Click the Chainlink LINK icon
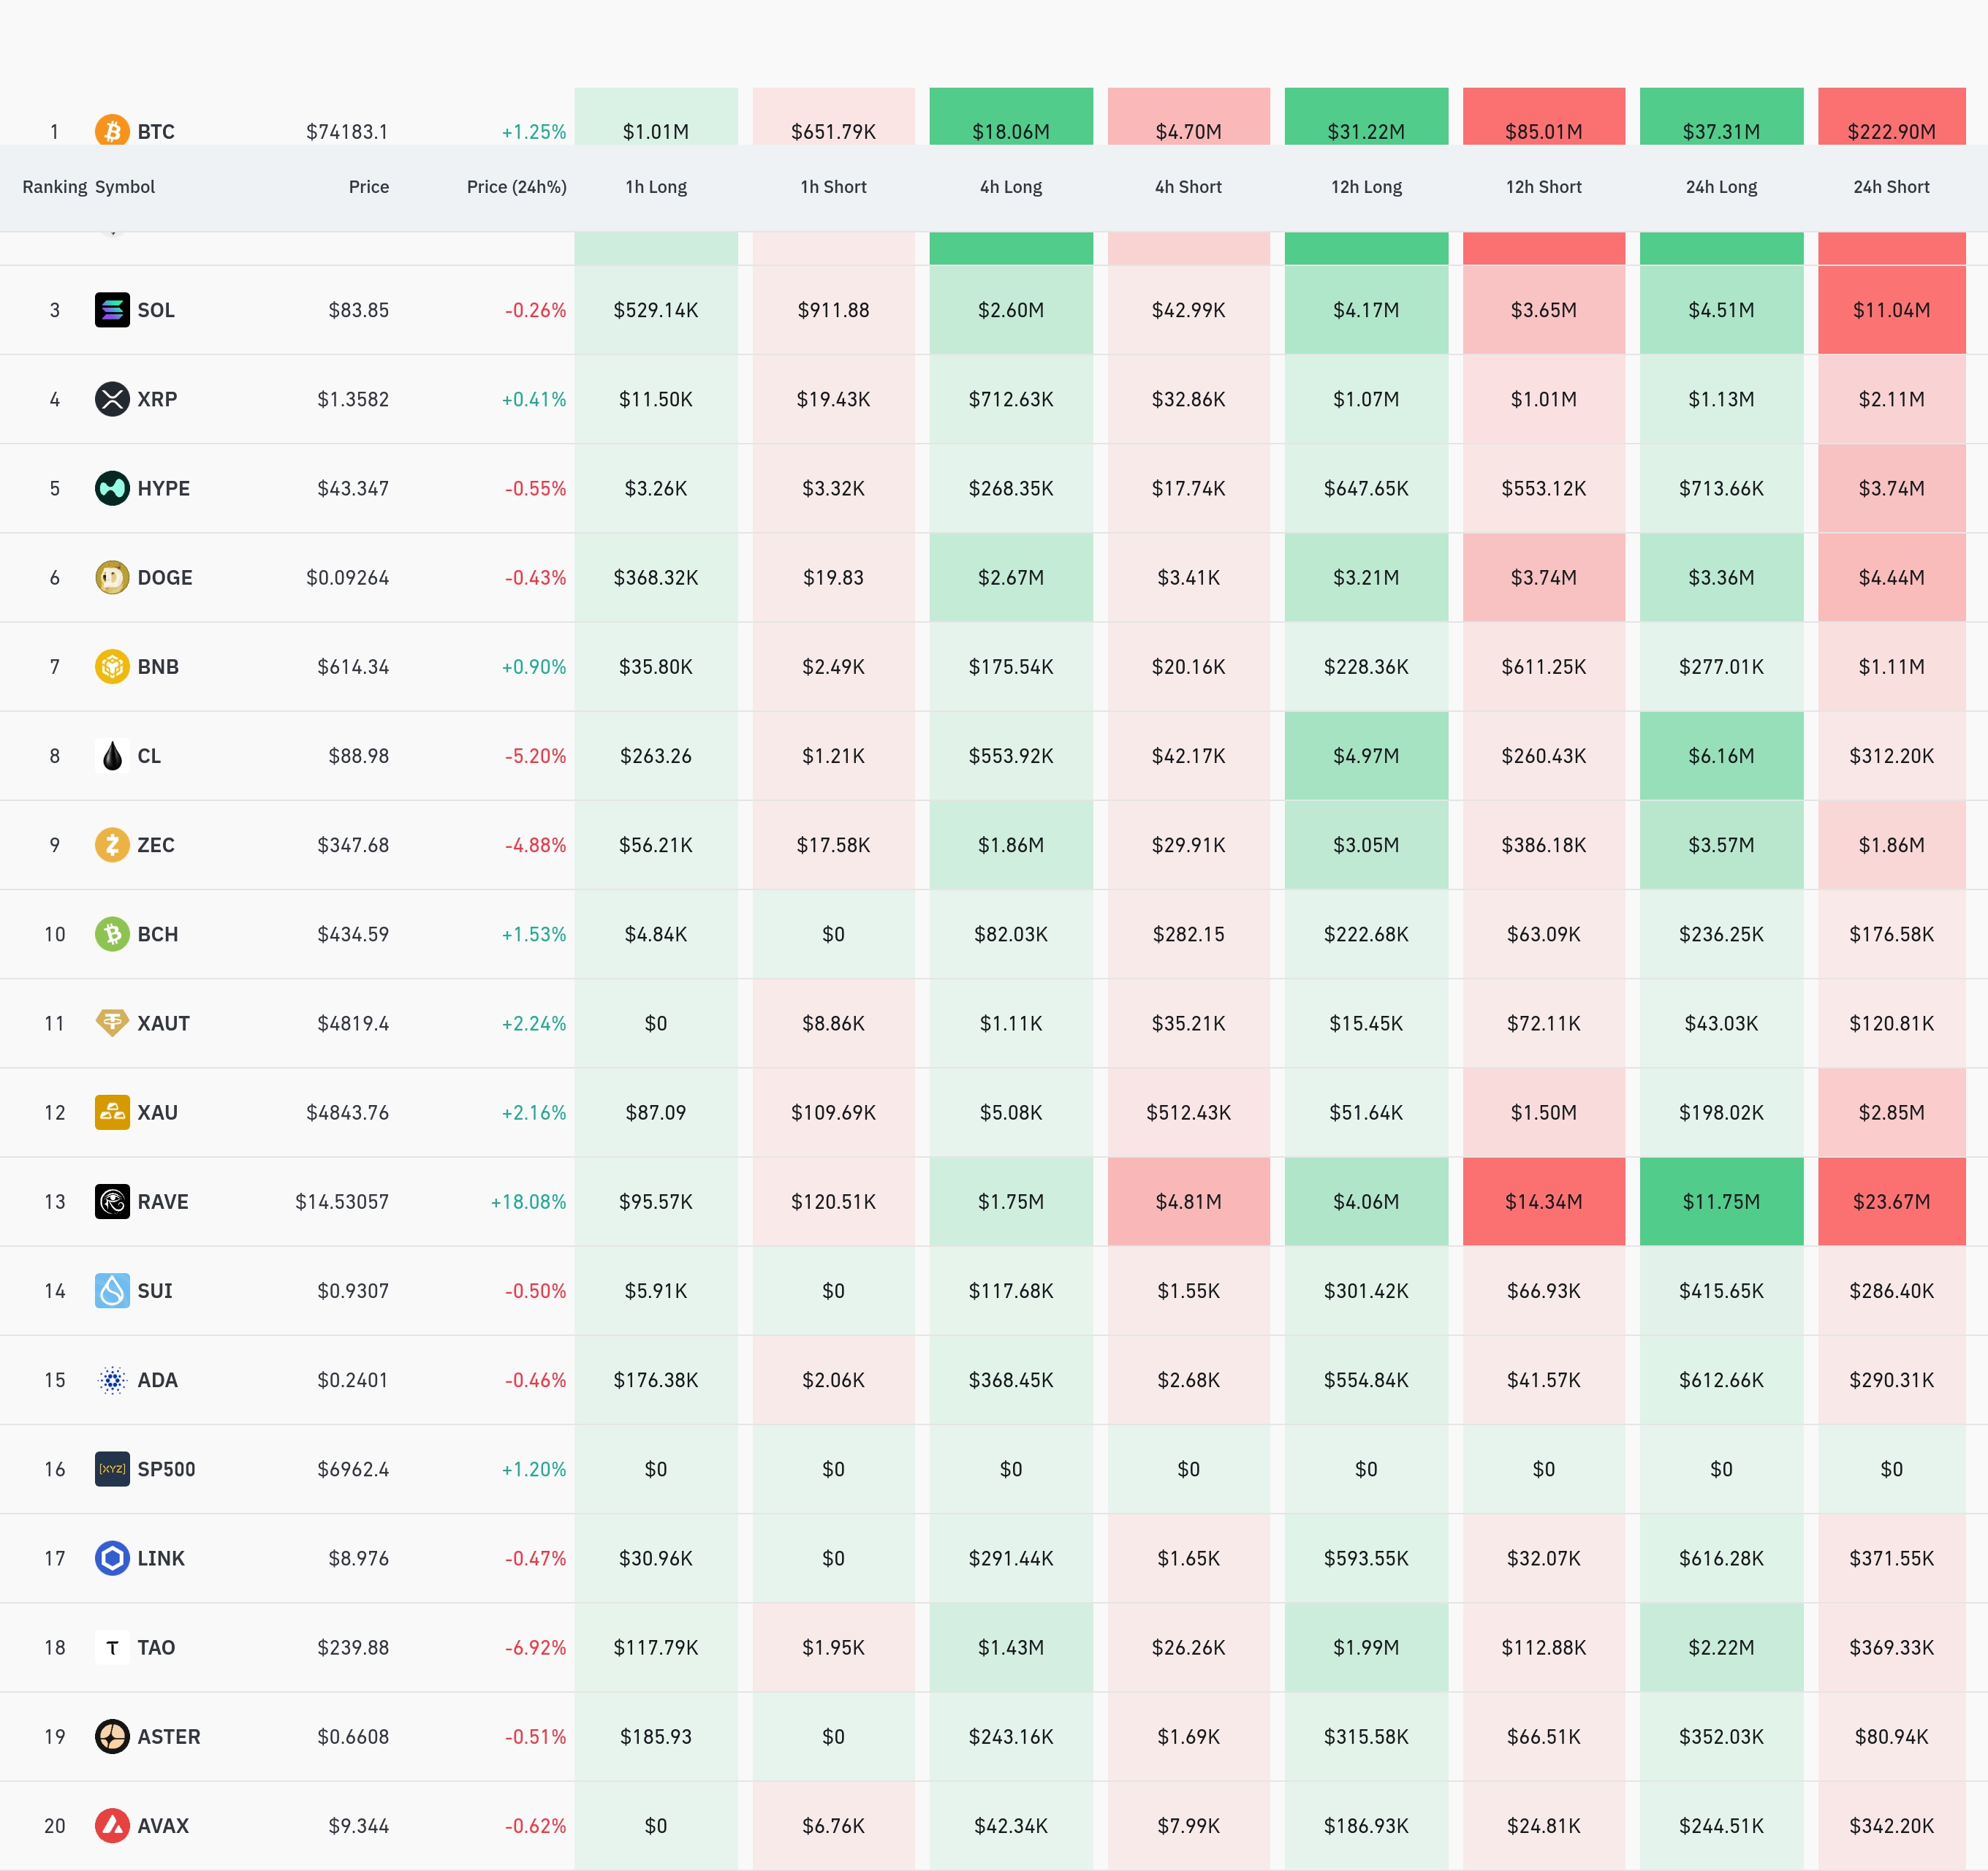 112,1558
